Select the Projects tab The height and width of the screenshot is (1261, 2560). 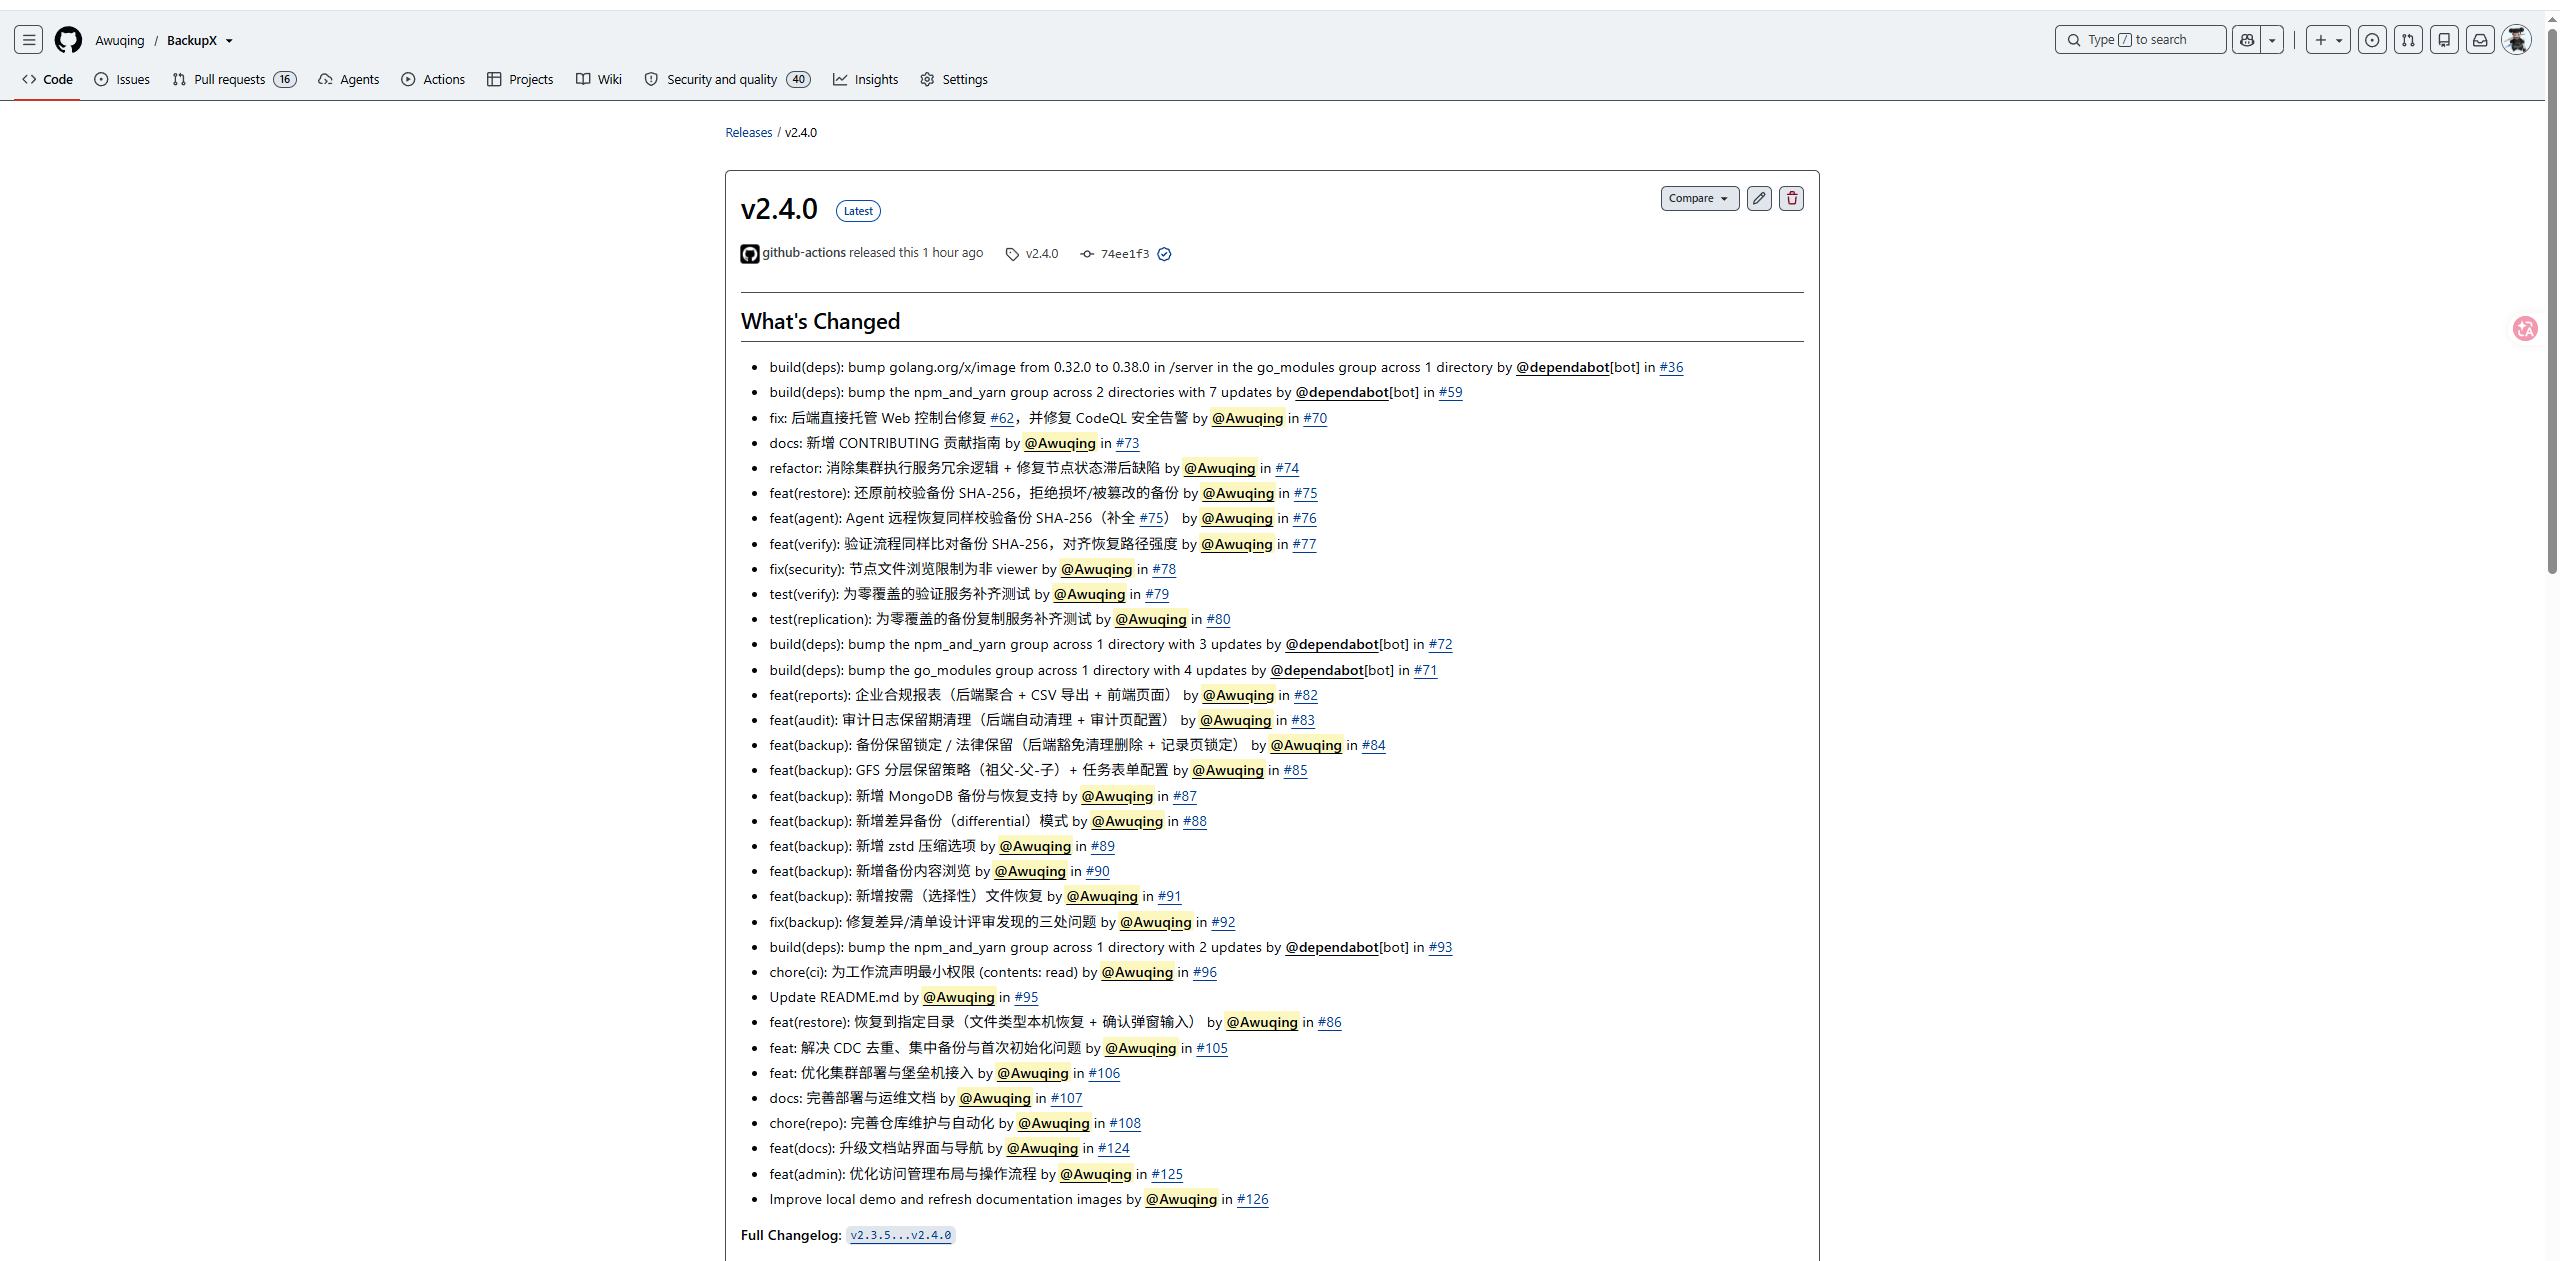pos(520,79)
